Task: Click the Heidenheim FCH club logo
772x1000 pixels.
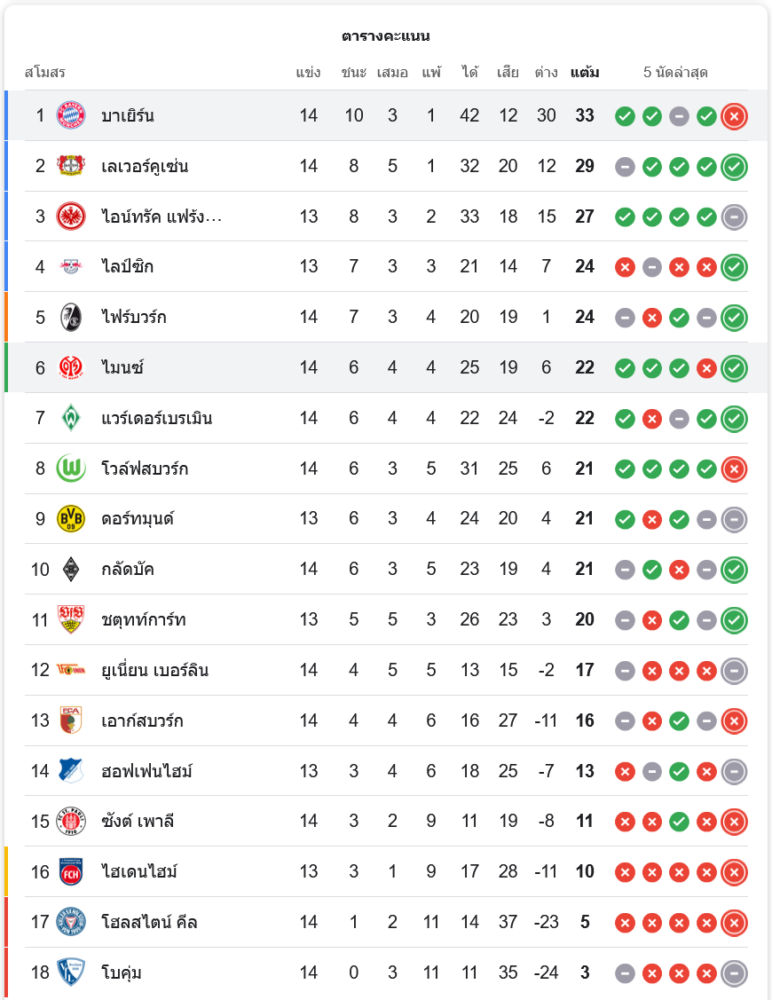Action: coord(70,871)
